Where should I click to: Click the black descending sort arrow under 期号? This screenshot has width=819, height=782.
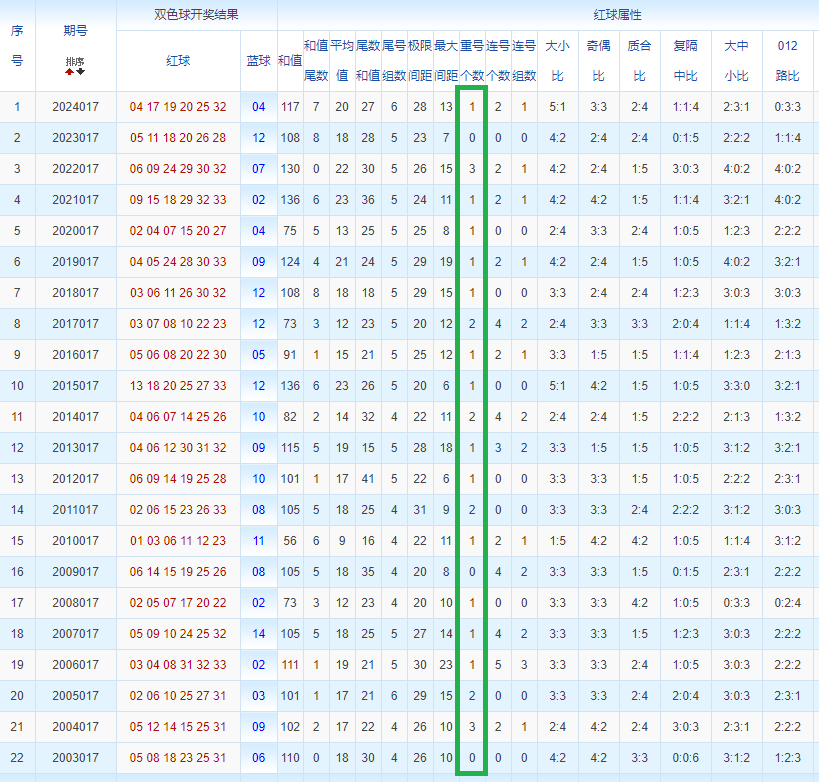coord(80,72)
